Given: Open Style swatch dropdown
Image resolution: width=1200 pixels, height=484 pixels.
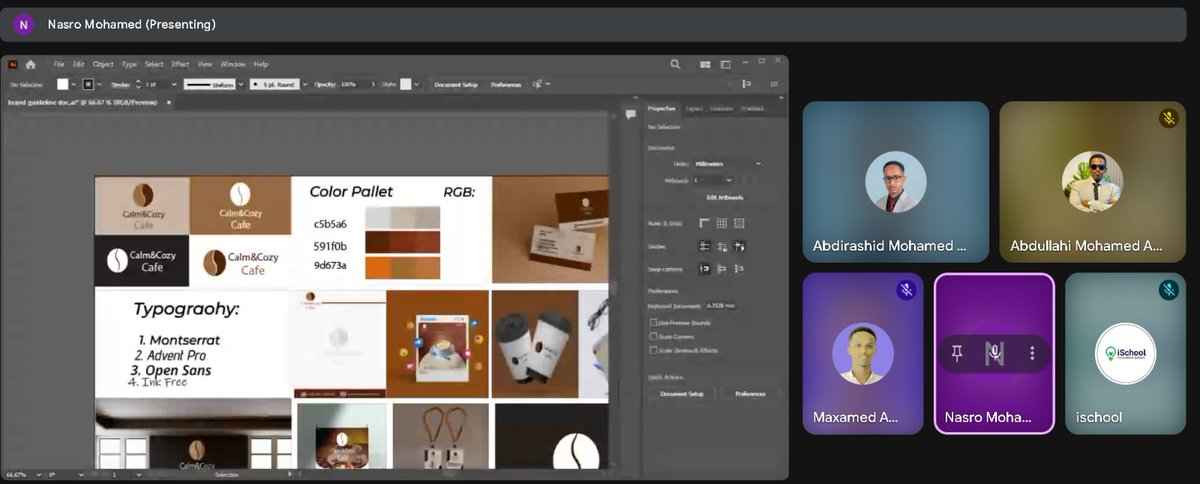Looking at the screenshot, I should [x=419, y=85].
